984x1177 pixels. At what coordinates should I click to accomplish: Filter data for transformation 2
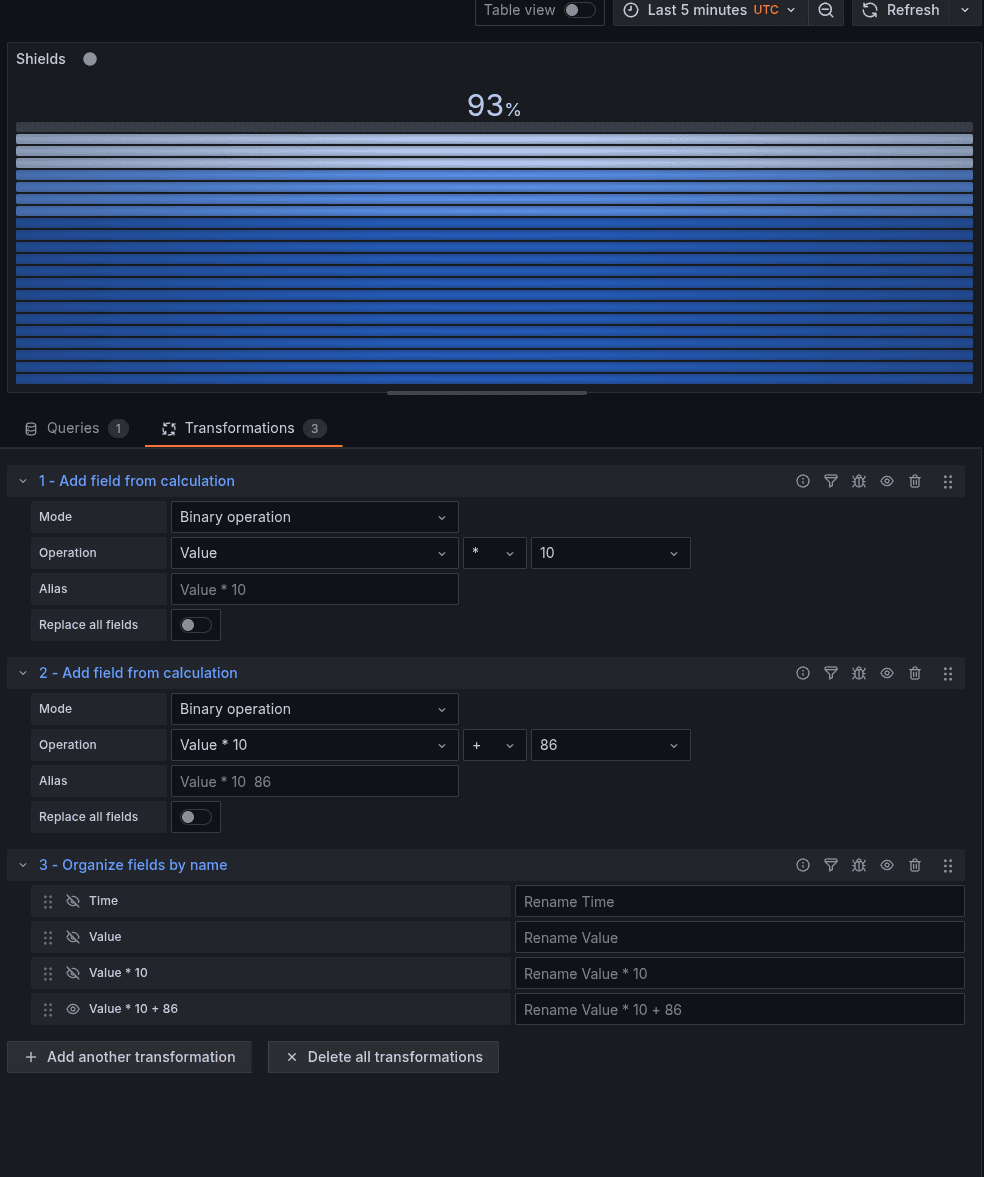831,673
